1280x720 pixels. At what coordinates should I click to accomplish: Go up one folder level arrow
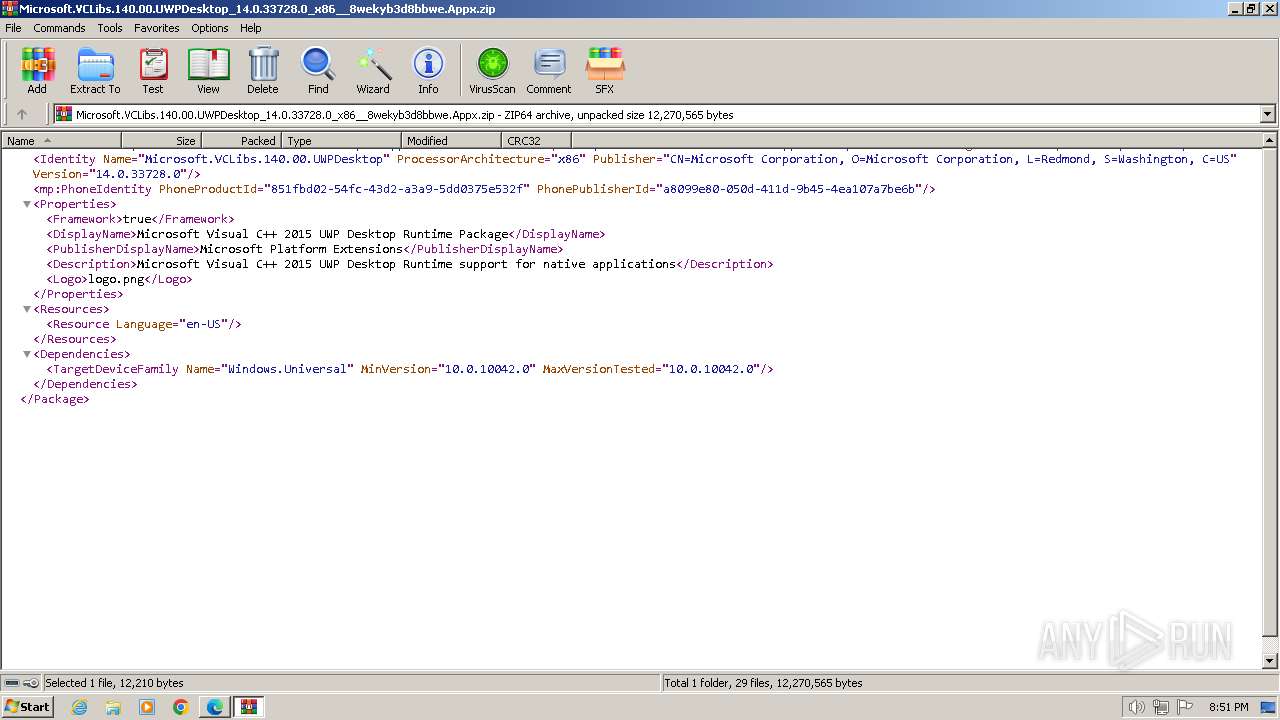point(22,114)
